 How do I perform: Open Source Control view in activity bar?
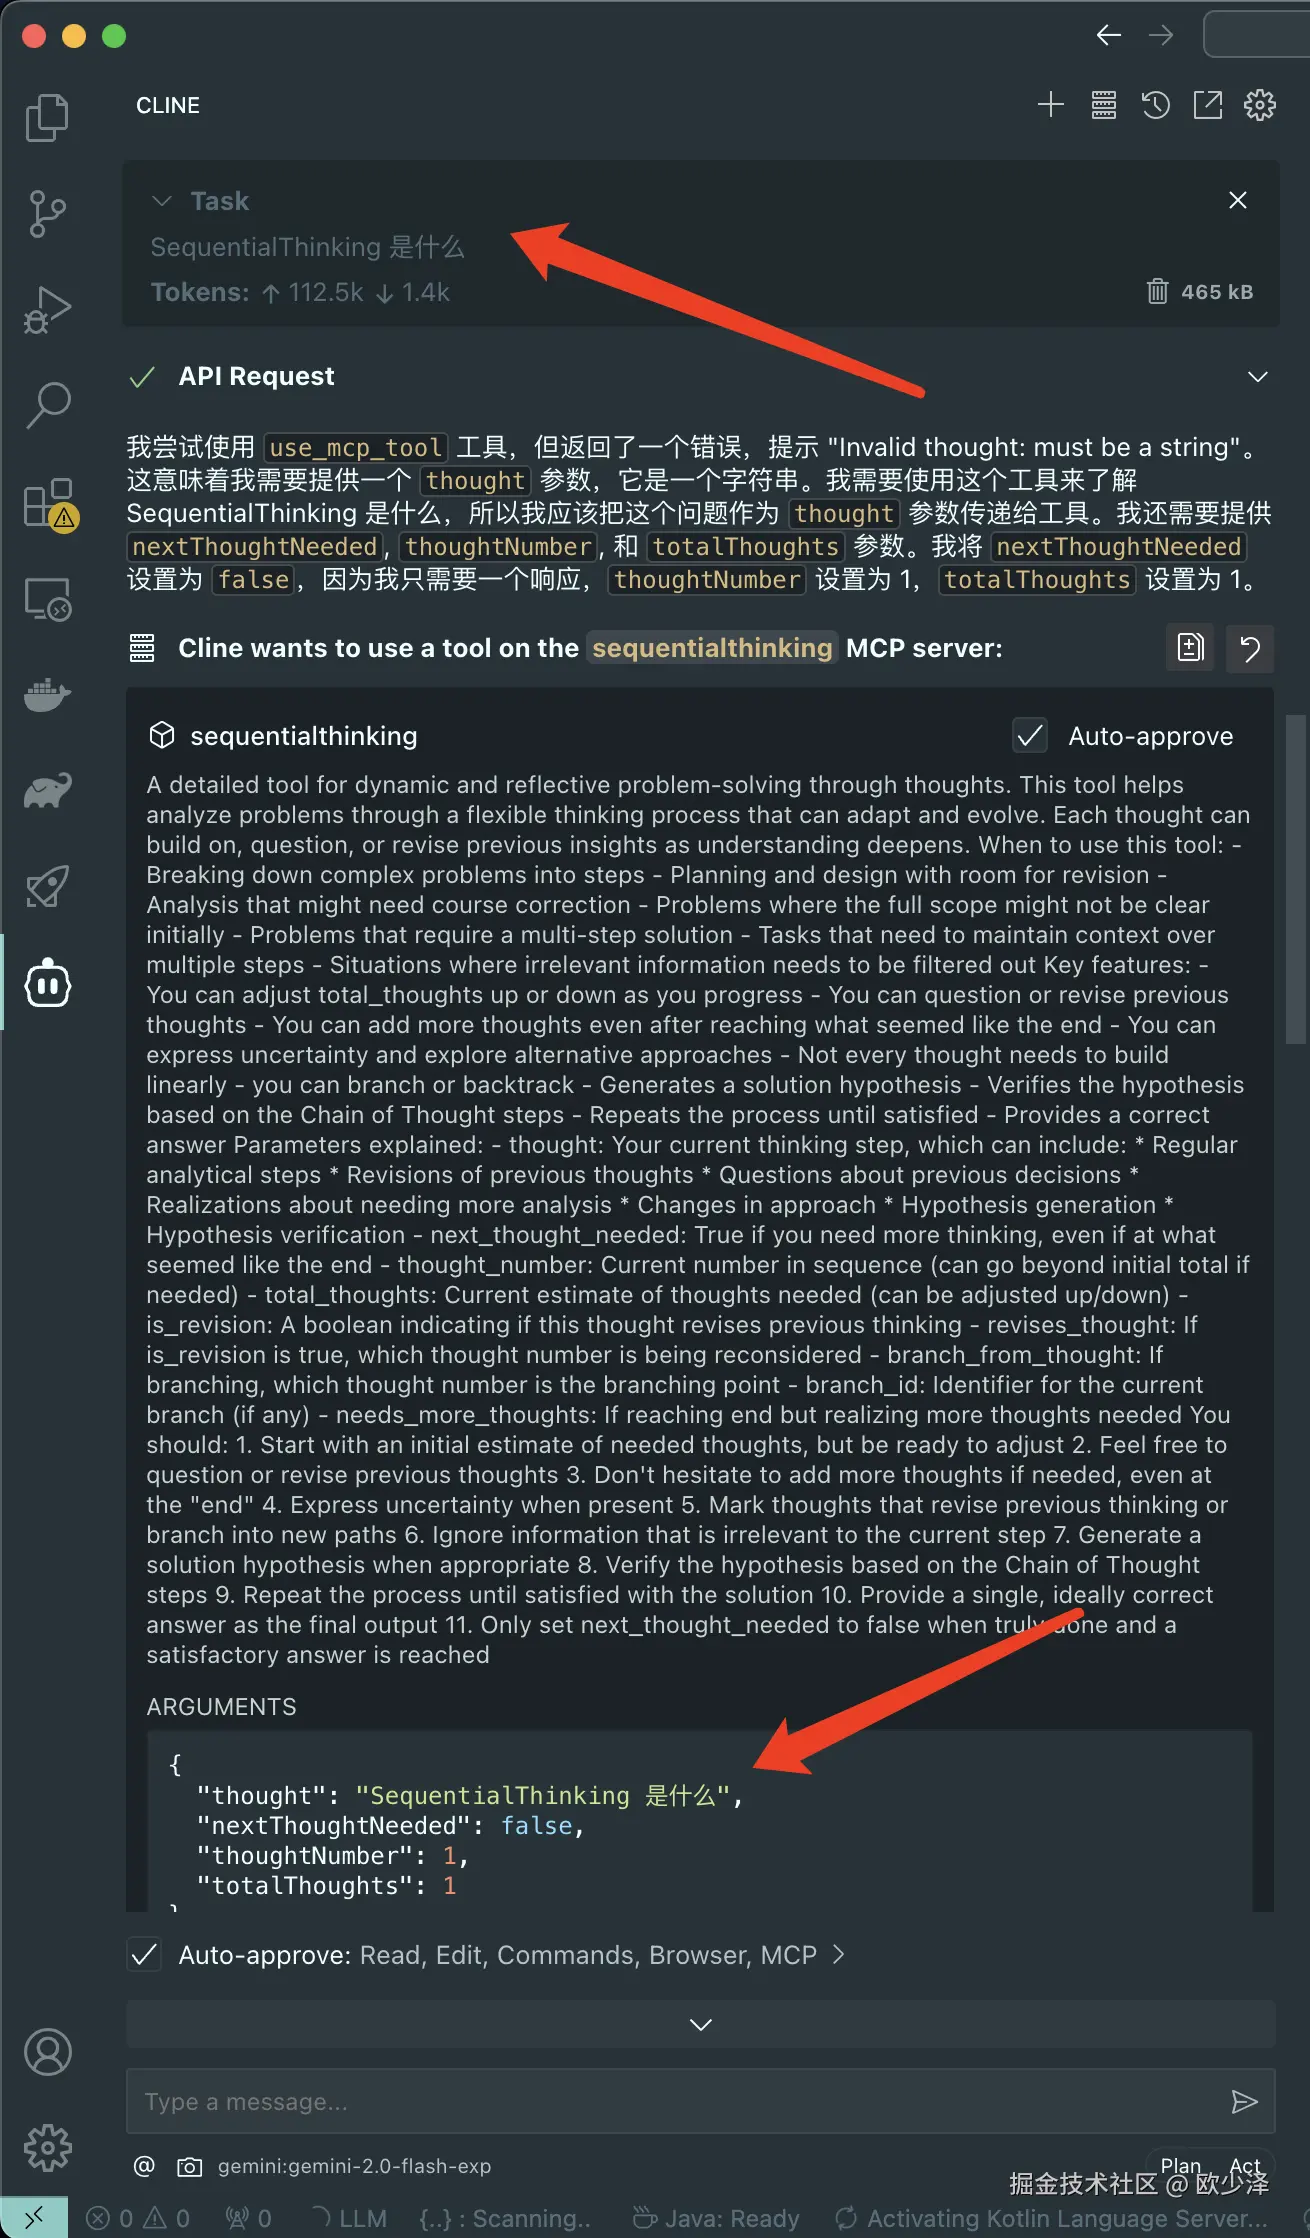pyautogui.click(x=47, y=213)
